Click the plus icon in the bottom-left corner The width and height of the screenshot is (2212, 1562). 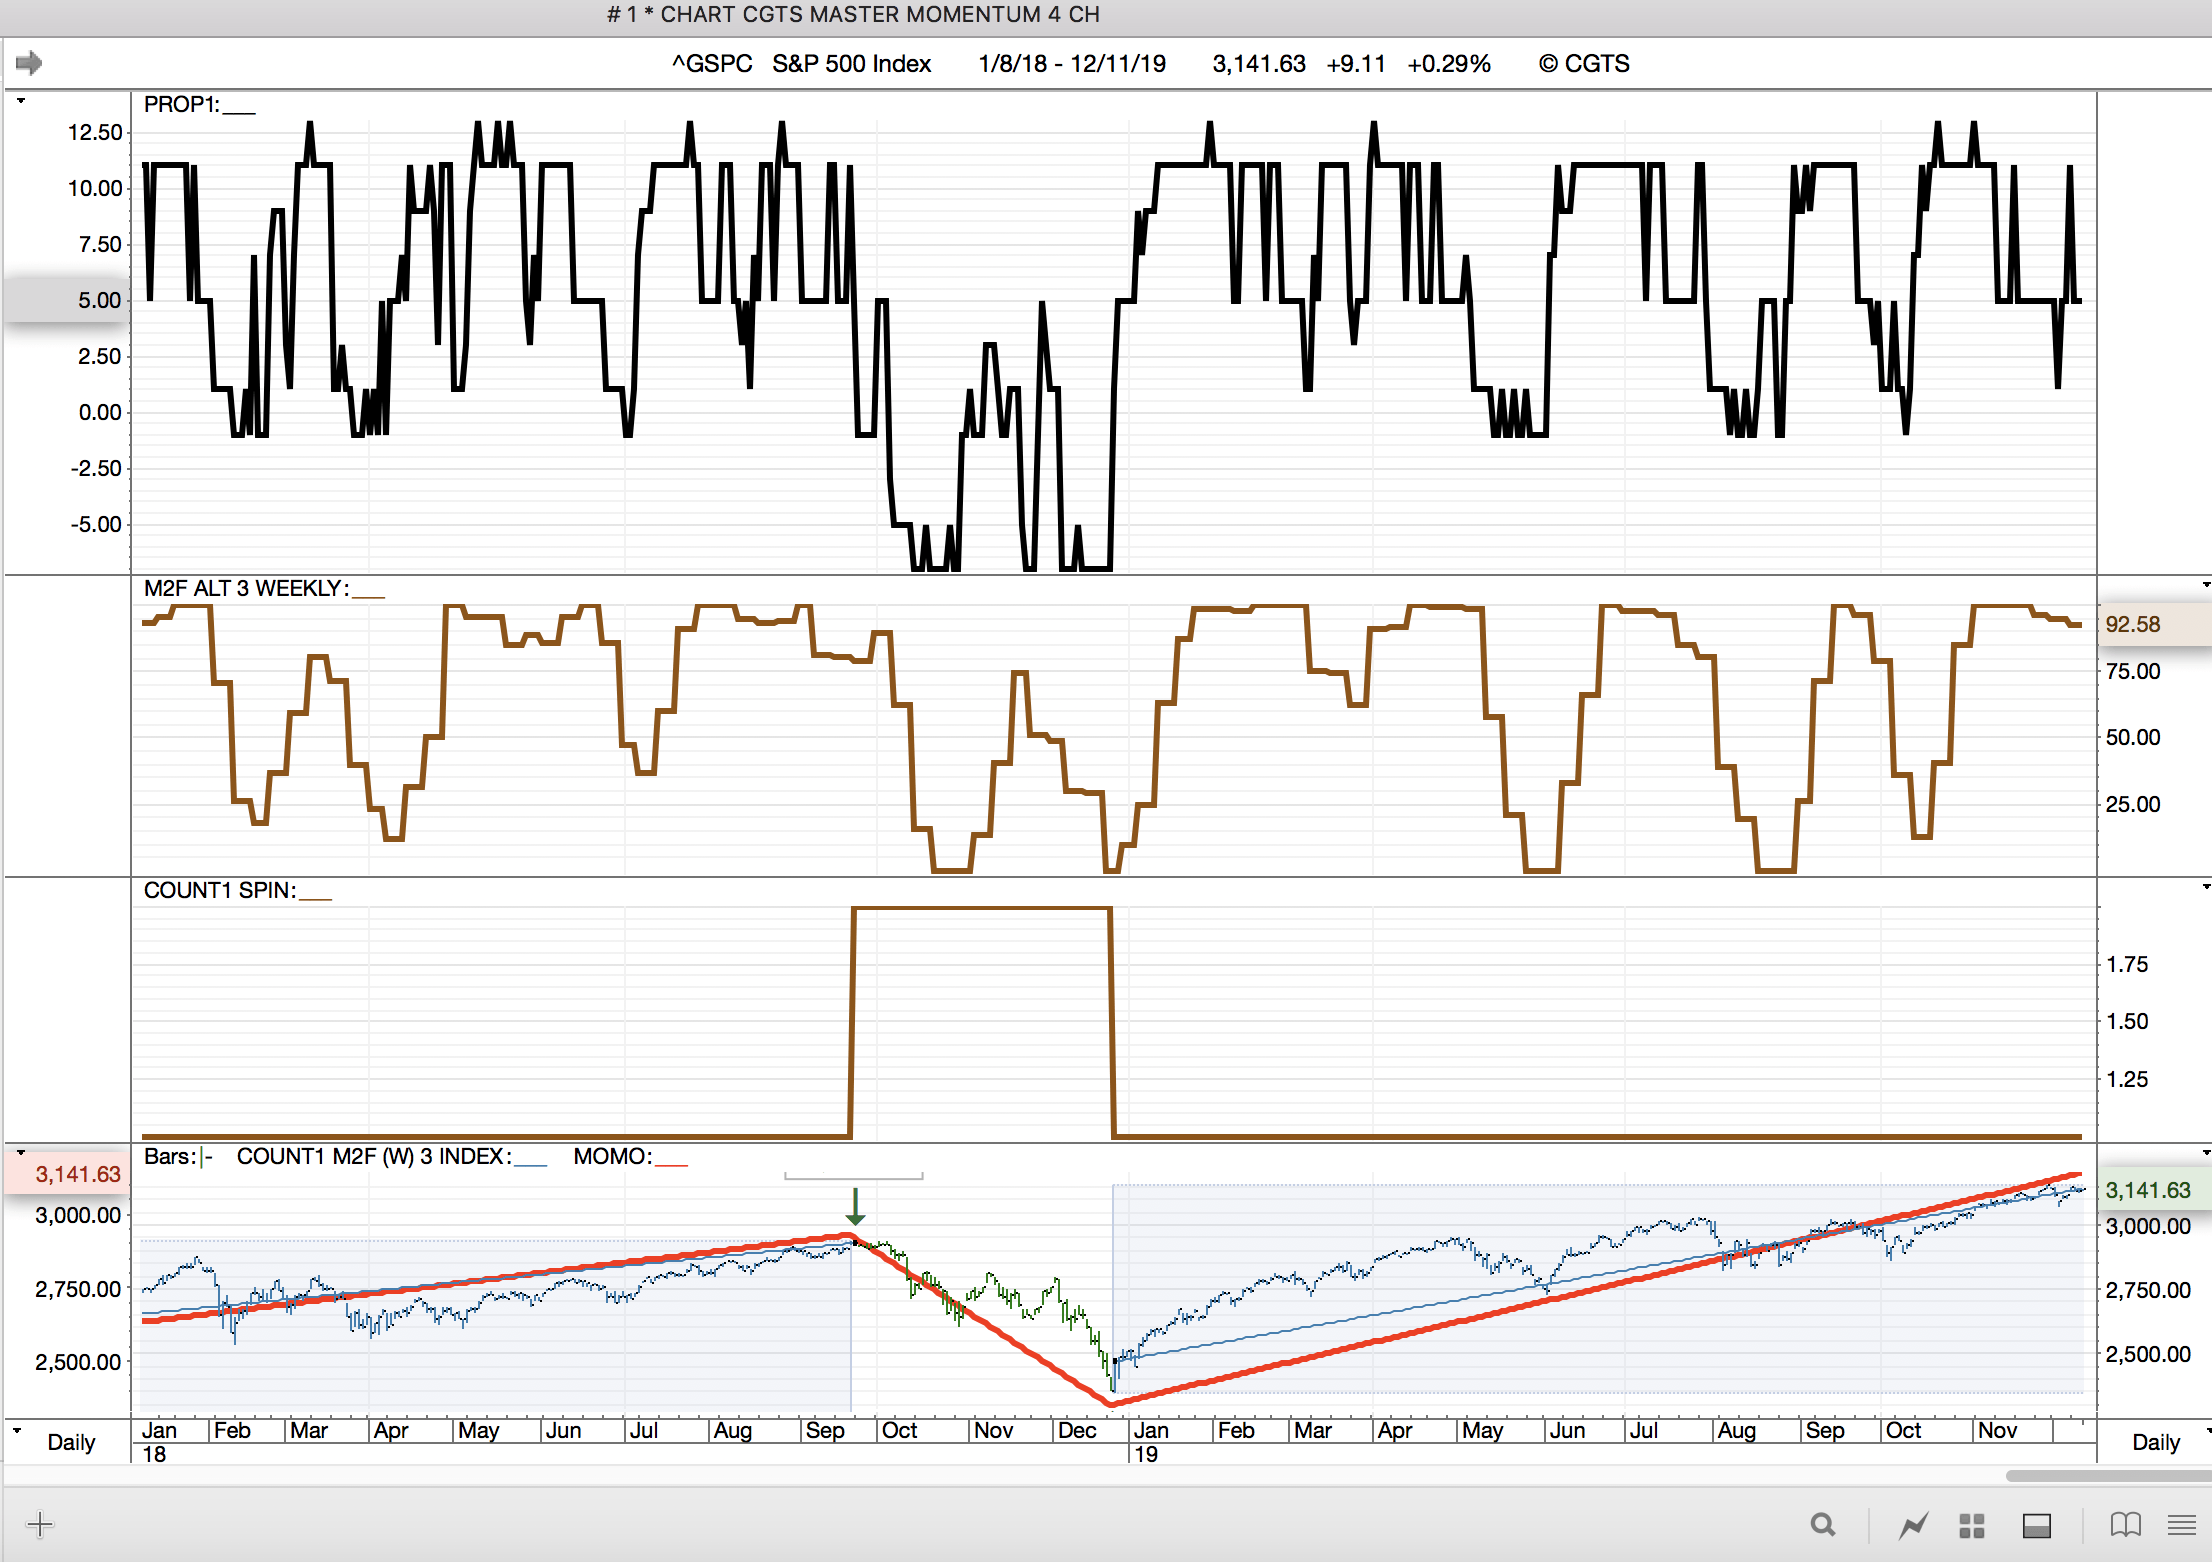[x=40, y=1525]
